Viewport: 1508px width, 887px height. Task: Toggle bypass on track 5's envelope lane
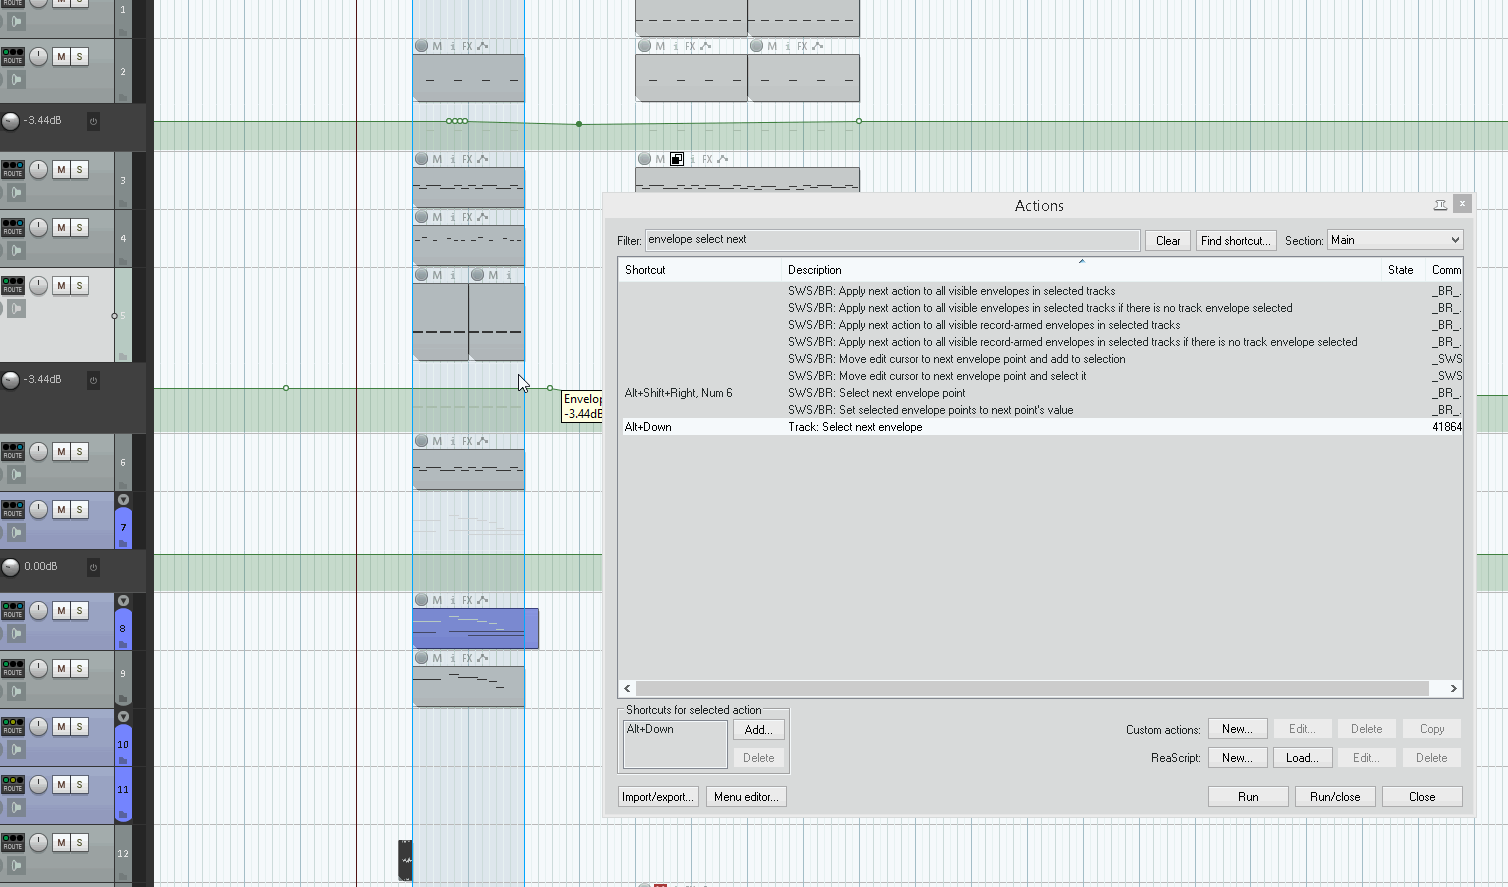[93, 380]
